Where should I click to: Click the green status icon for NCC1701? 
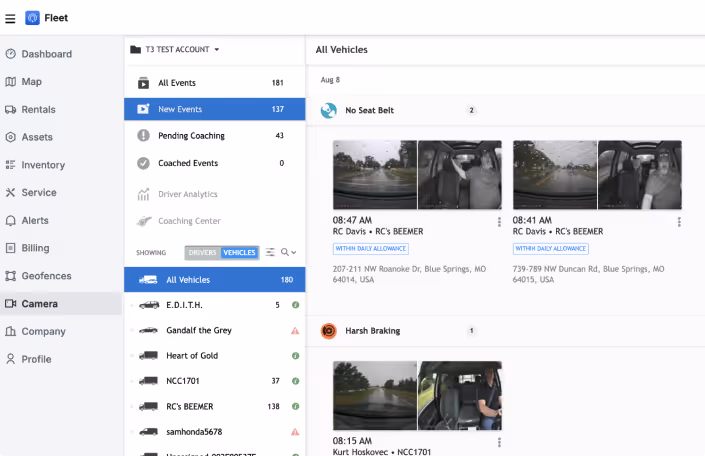click(295, 381)
